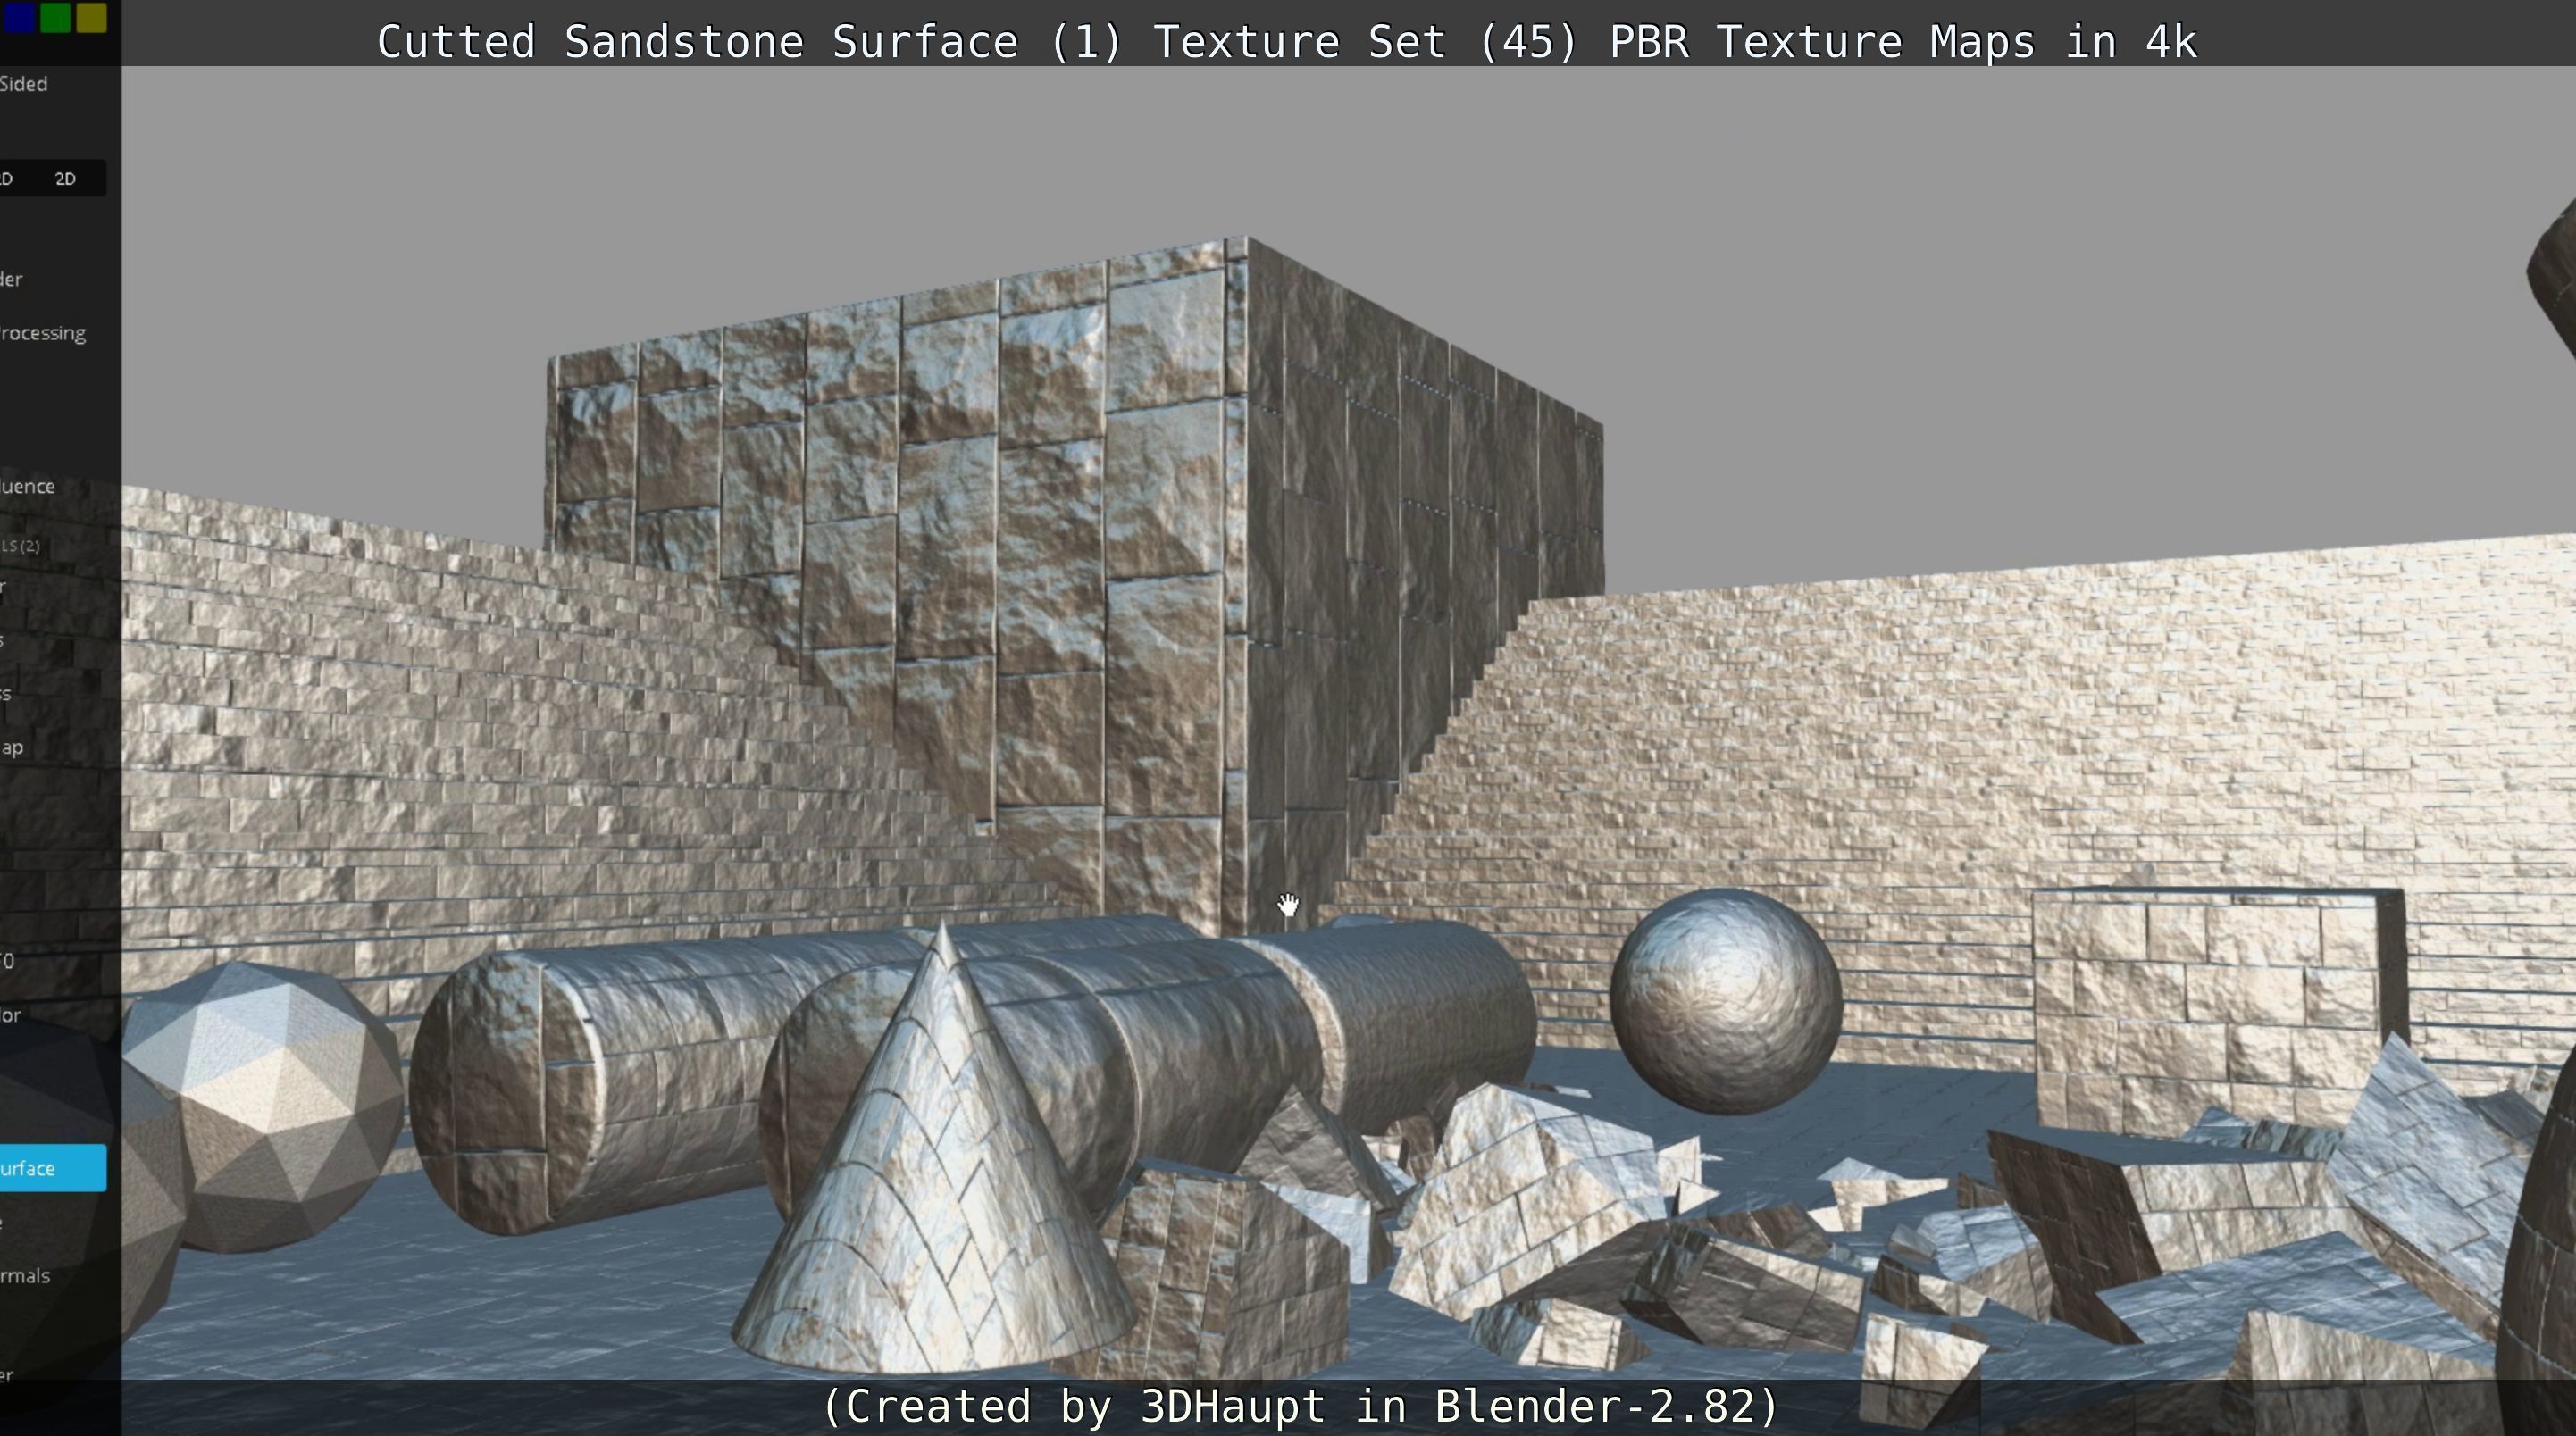Toggle the Double Sided option label

tap(24, 84)
